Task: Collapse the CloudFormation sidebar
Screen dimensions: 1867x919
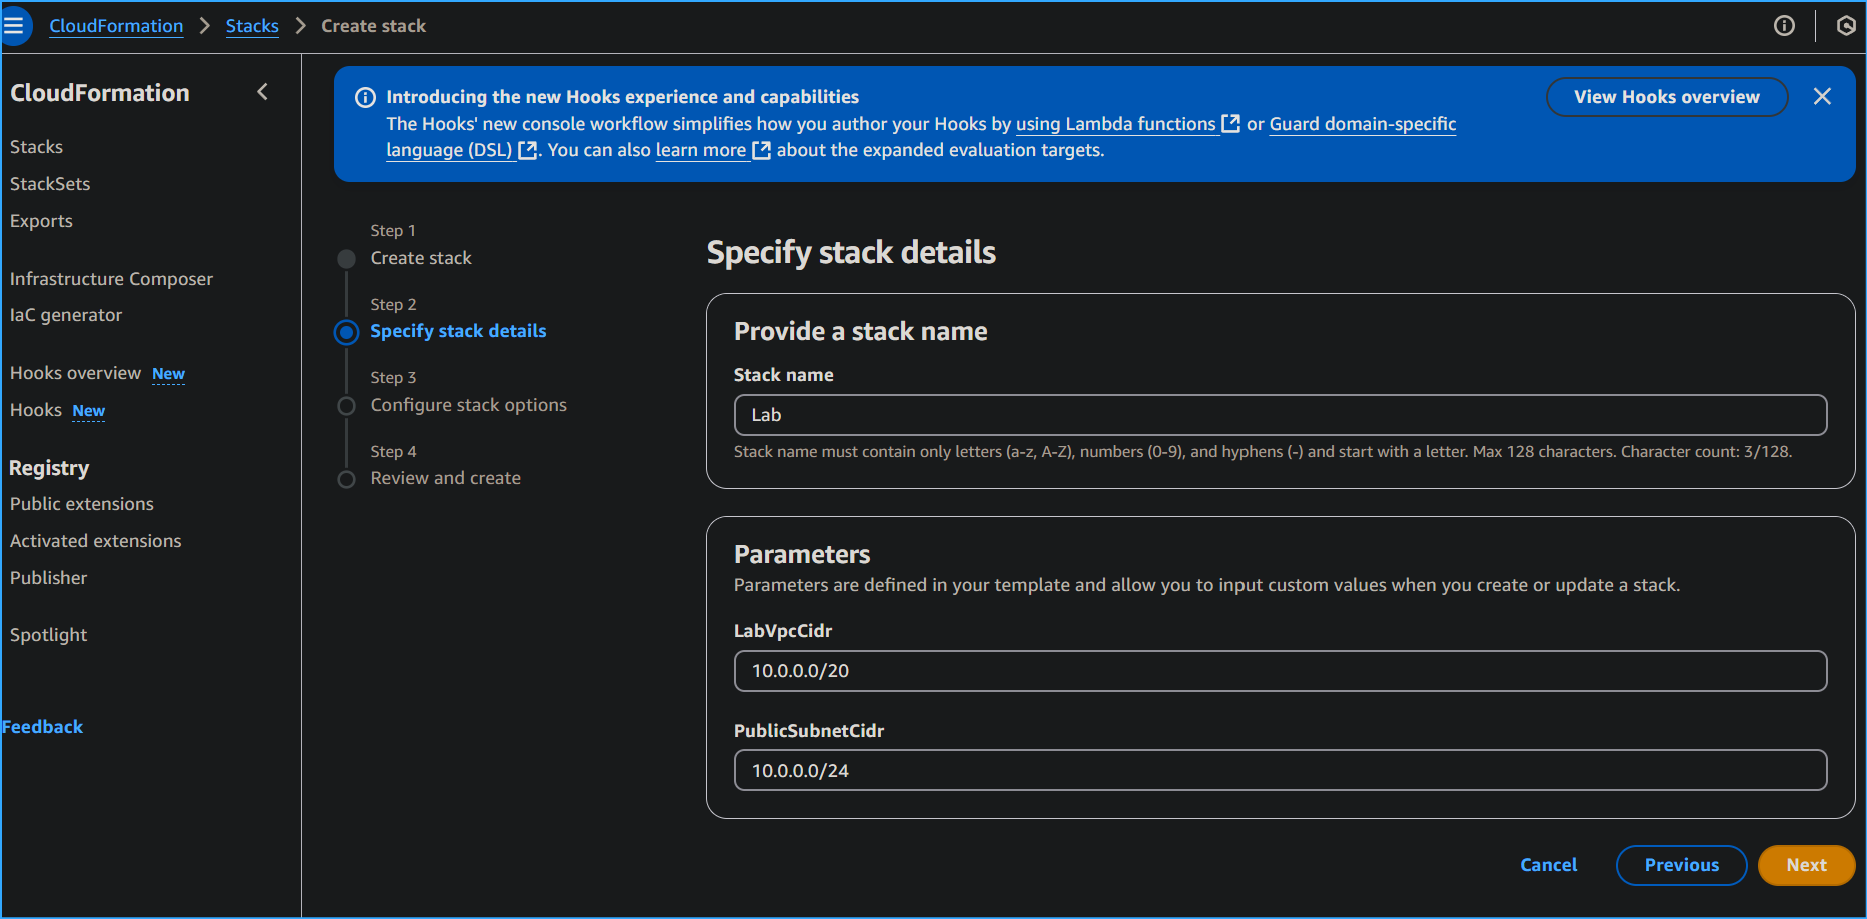Action: 262,91
